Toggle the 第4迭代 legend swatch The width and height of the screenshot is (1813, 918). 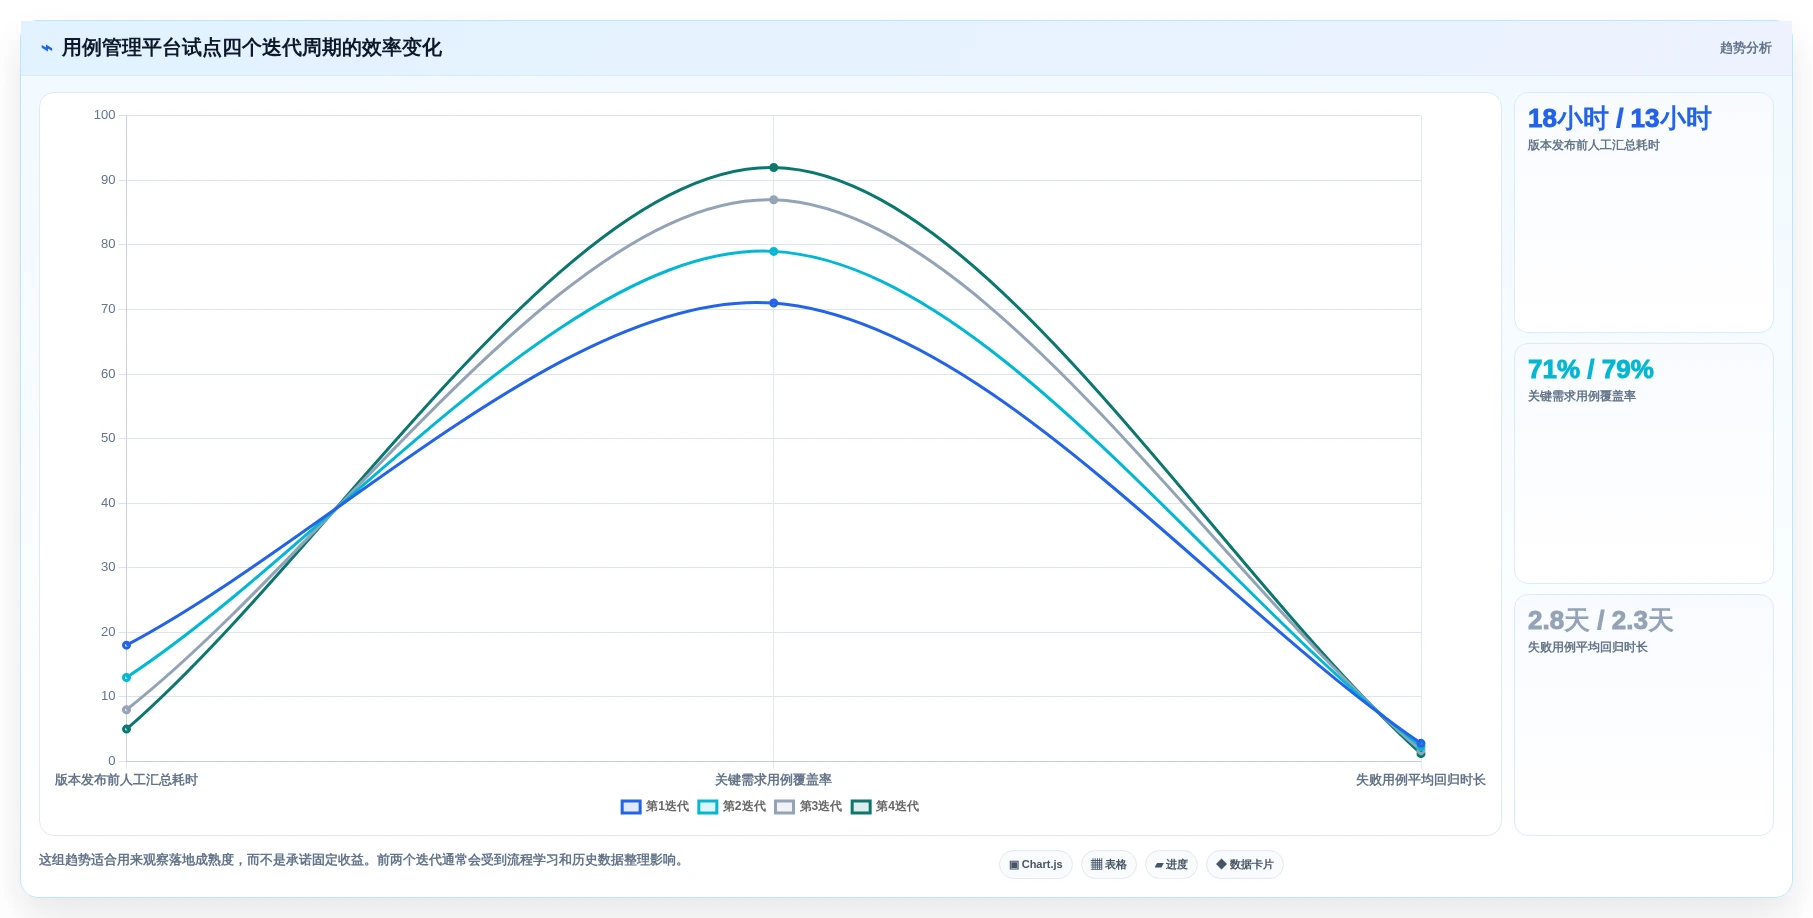(861, 807)
